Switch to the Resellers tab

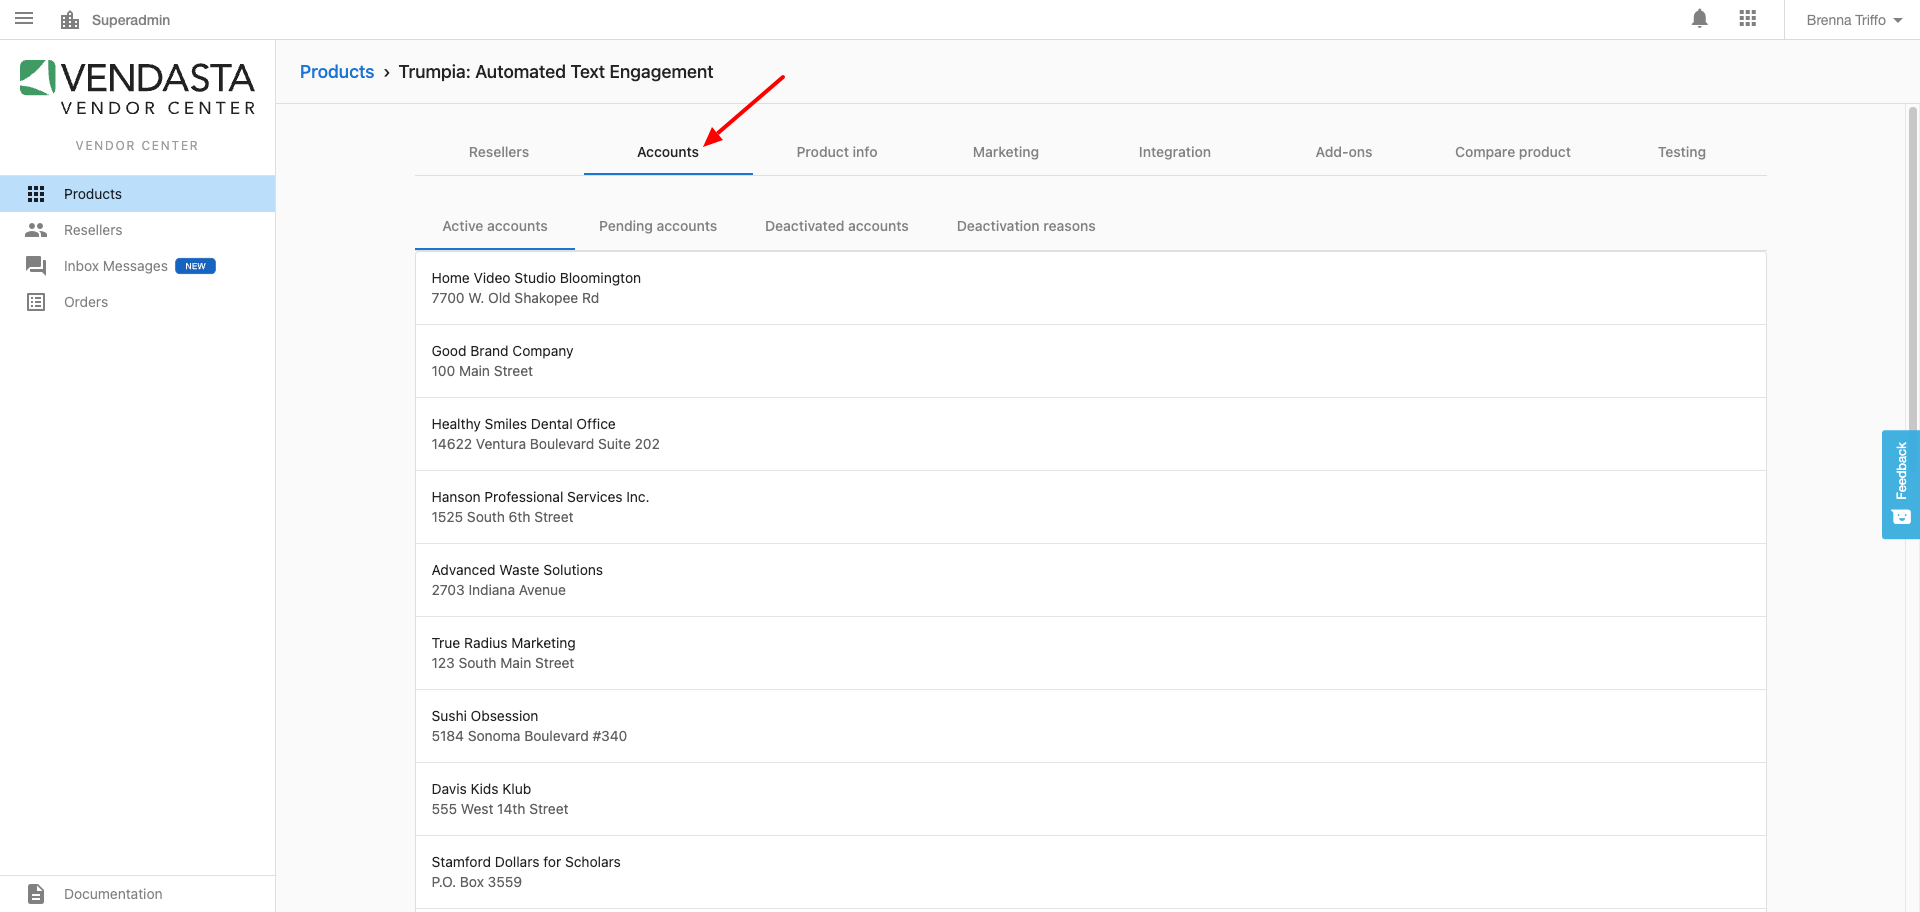pos(499,152)
